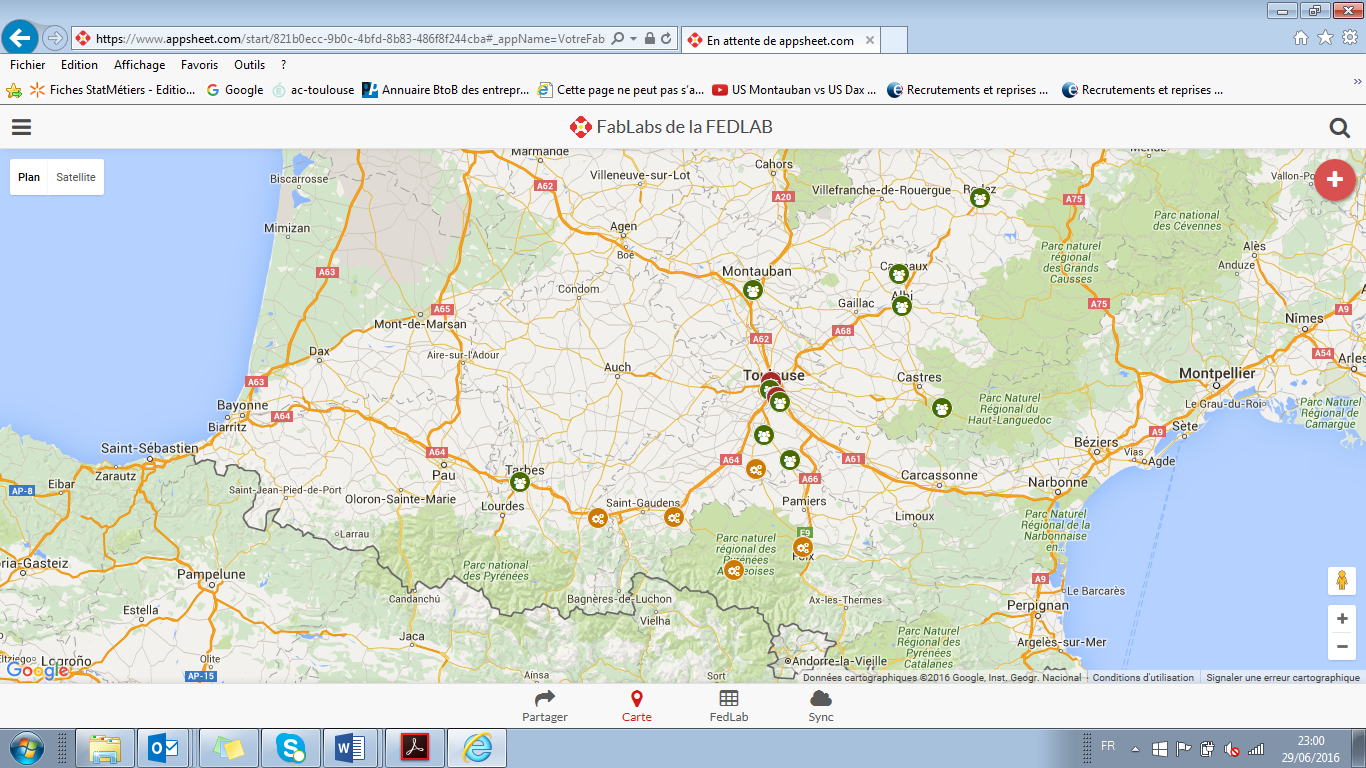1366x768 pixels.
Task: Switch map to Satellite view
Action: point(76,177)
